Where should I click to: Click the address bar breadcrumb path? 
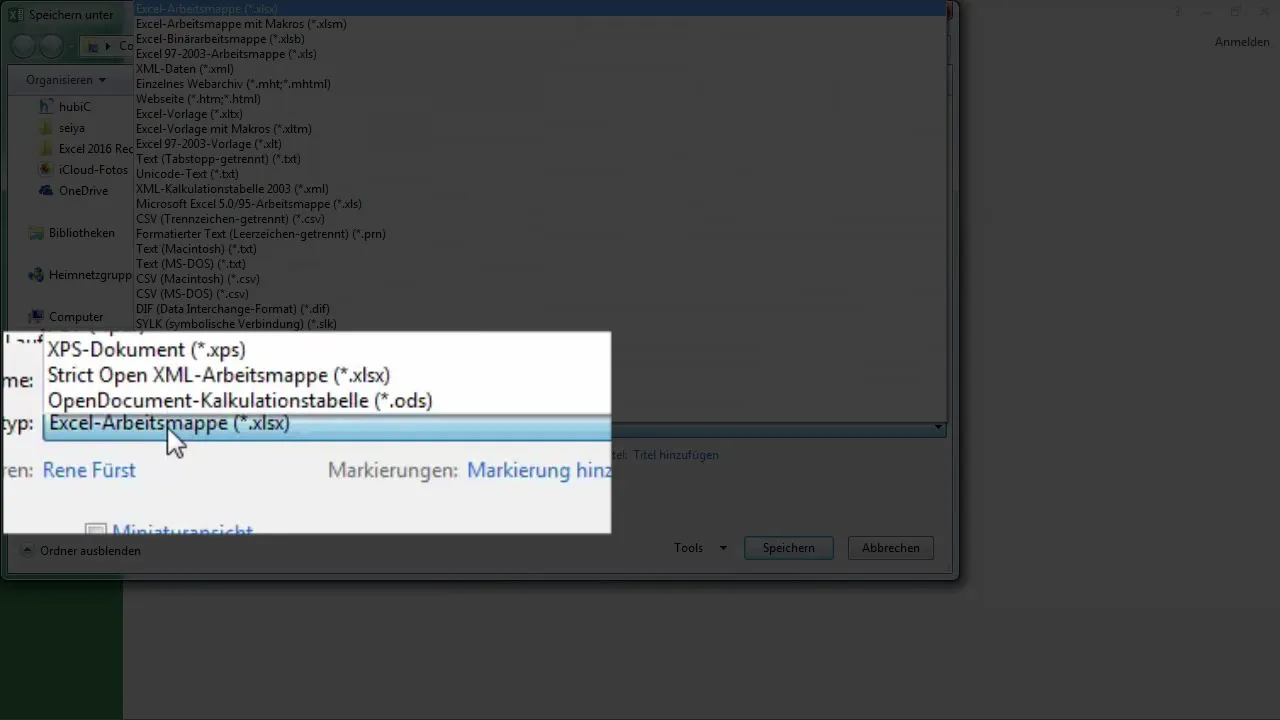[x=108, y=46]
